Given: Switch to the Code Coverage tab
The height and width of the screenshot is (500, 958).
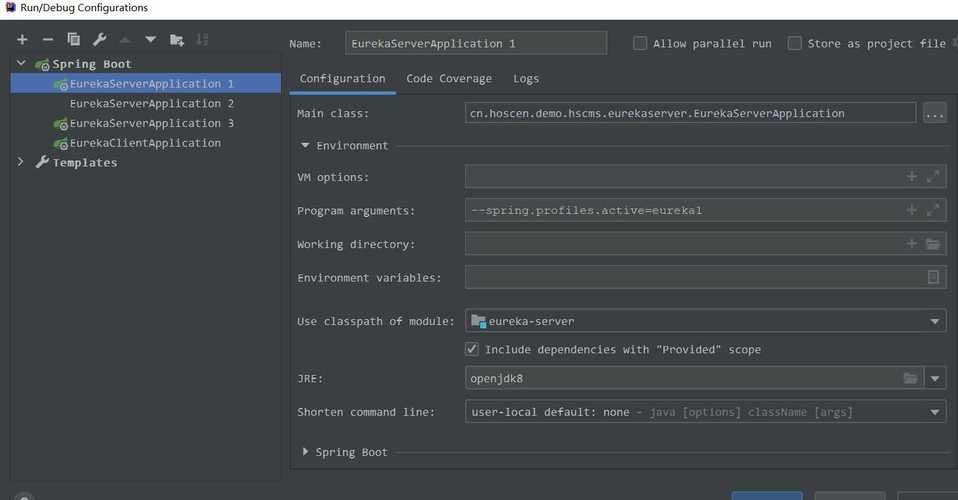Looking at the screenshot, I should click(x=449, y=79).
